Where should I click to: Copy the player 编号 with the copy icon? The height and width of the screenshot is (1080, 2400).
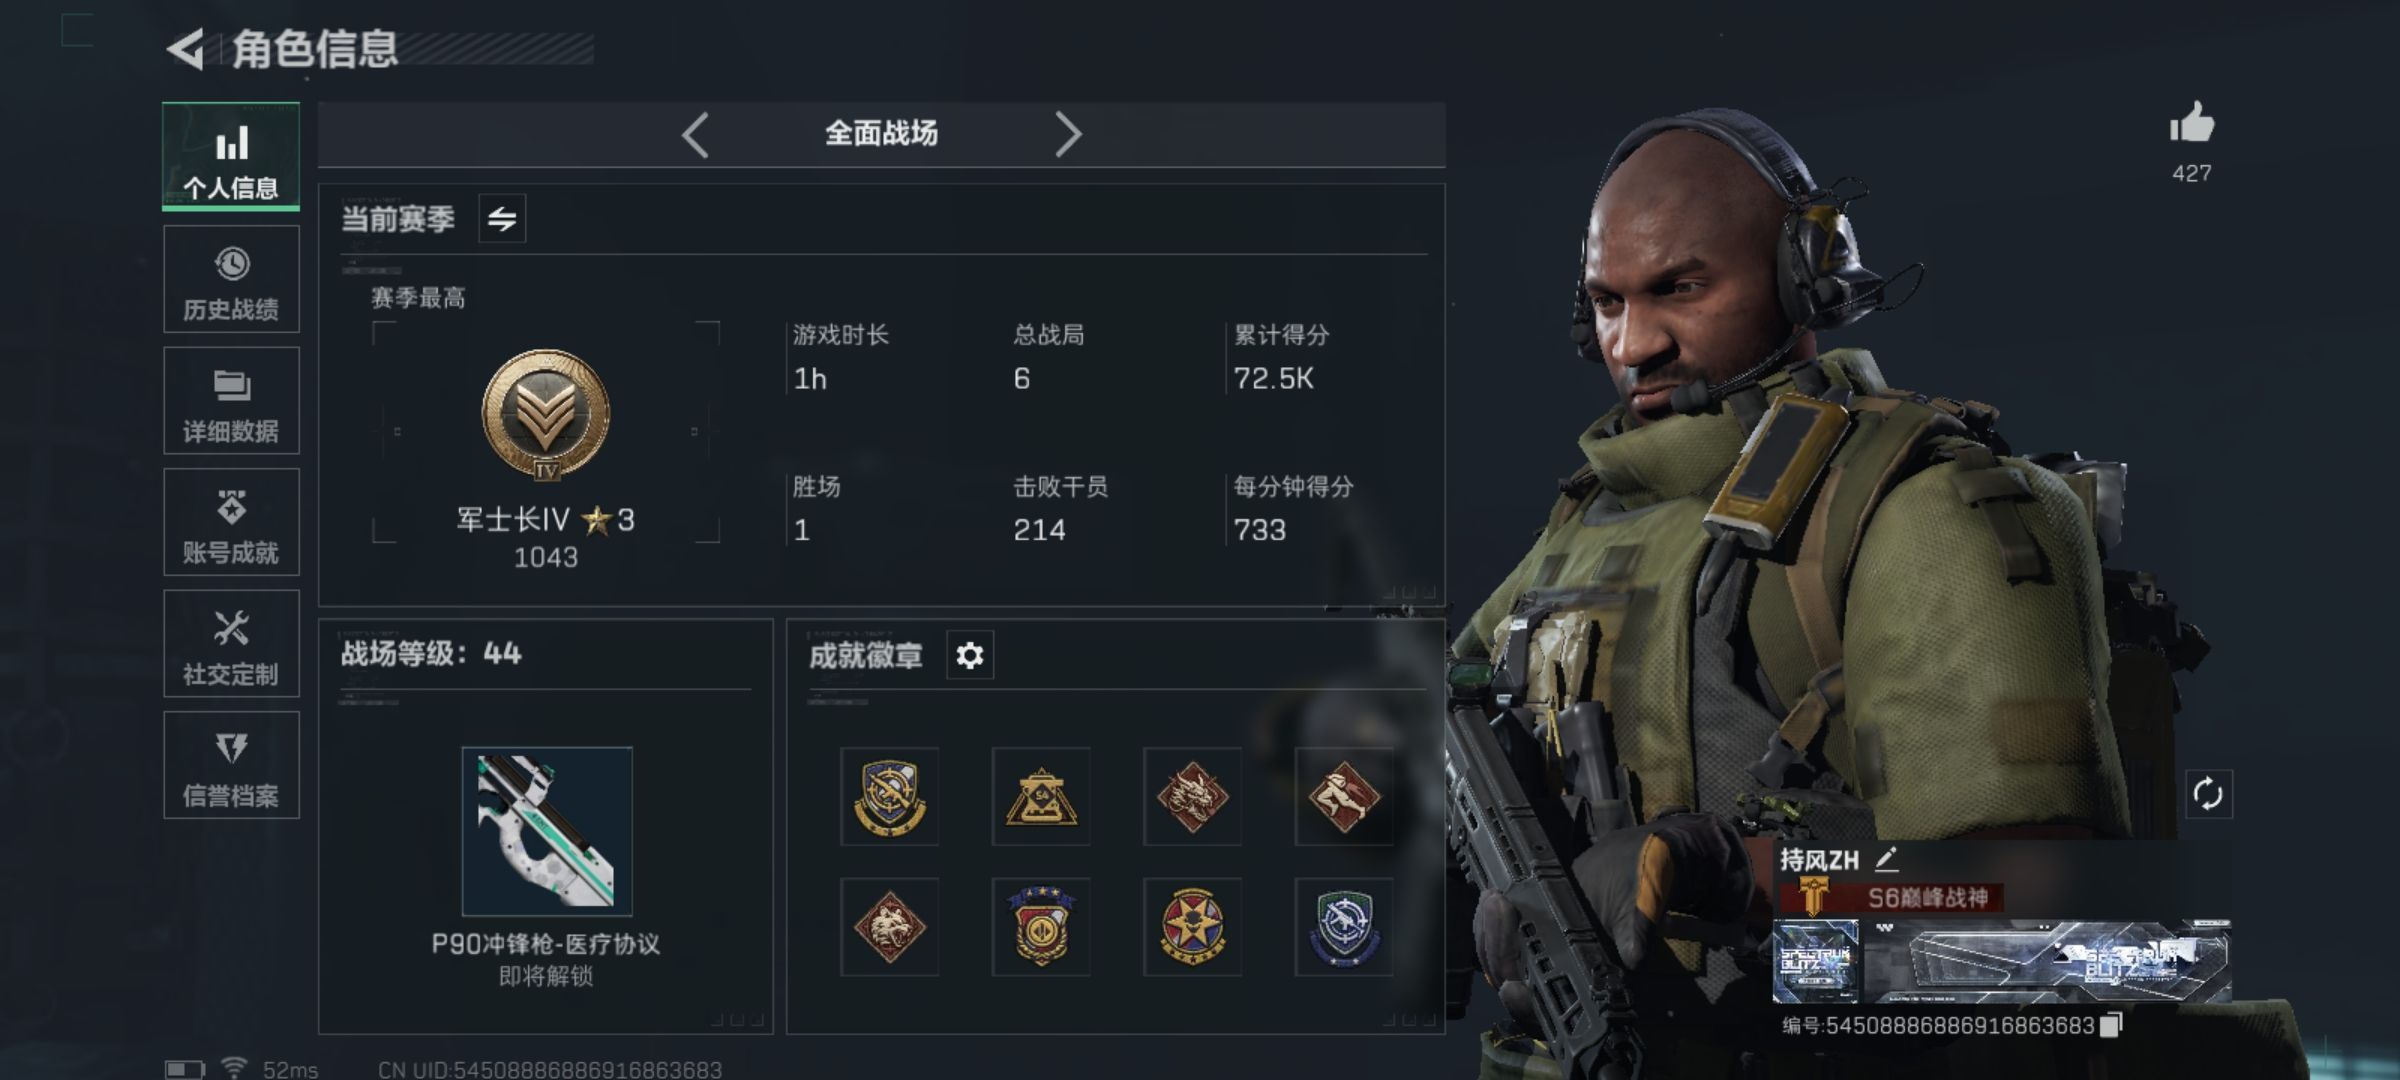coord(2110,1025)
